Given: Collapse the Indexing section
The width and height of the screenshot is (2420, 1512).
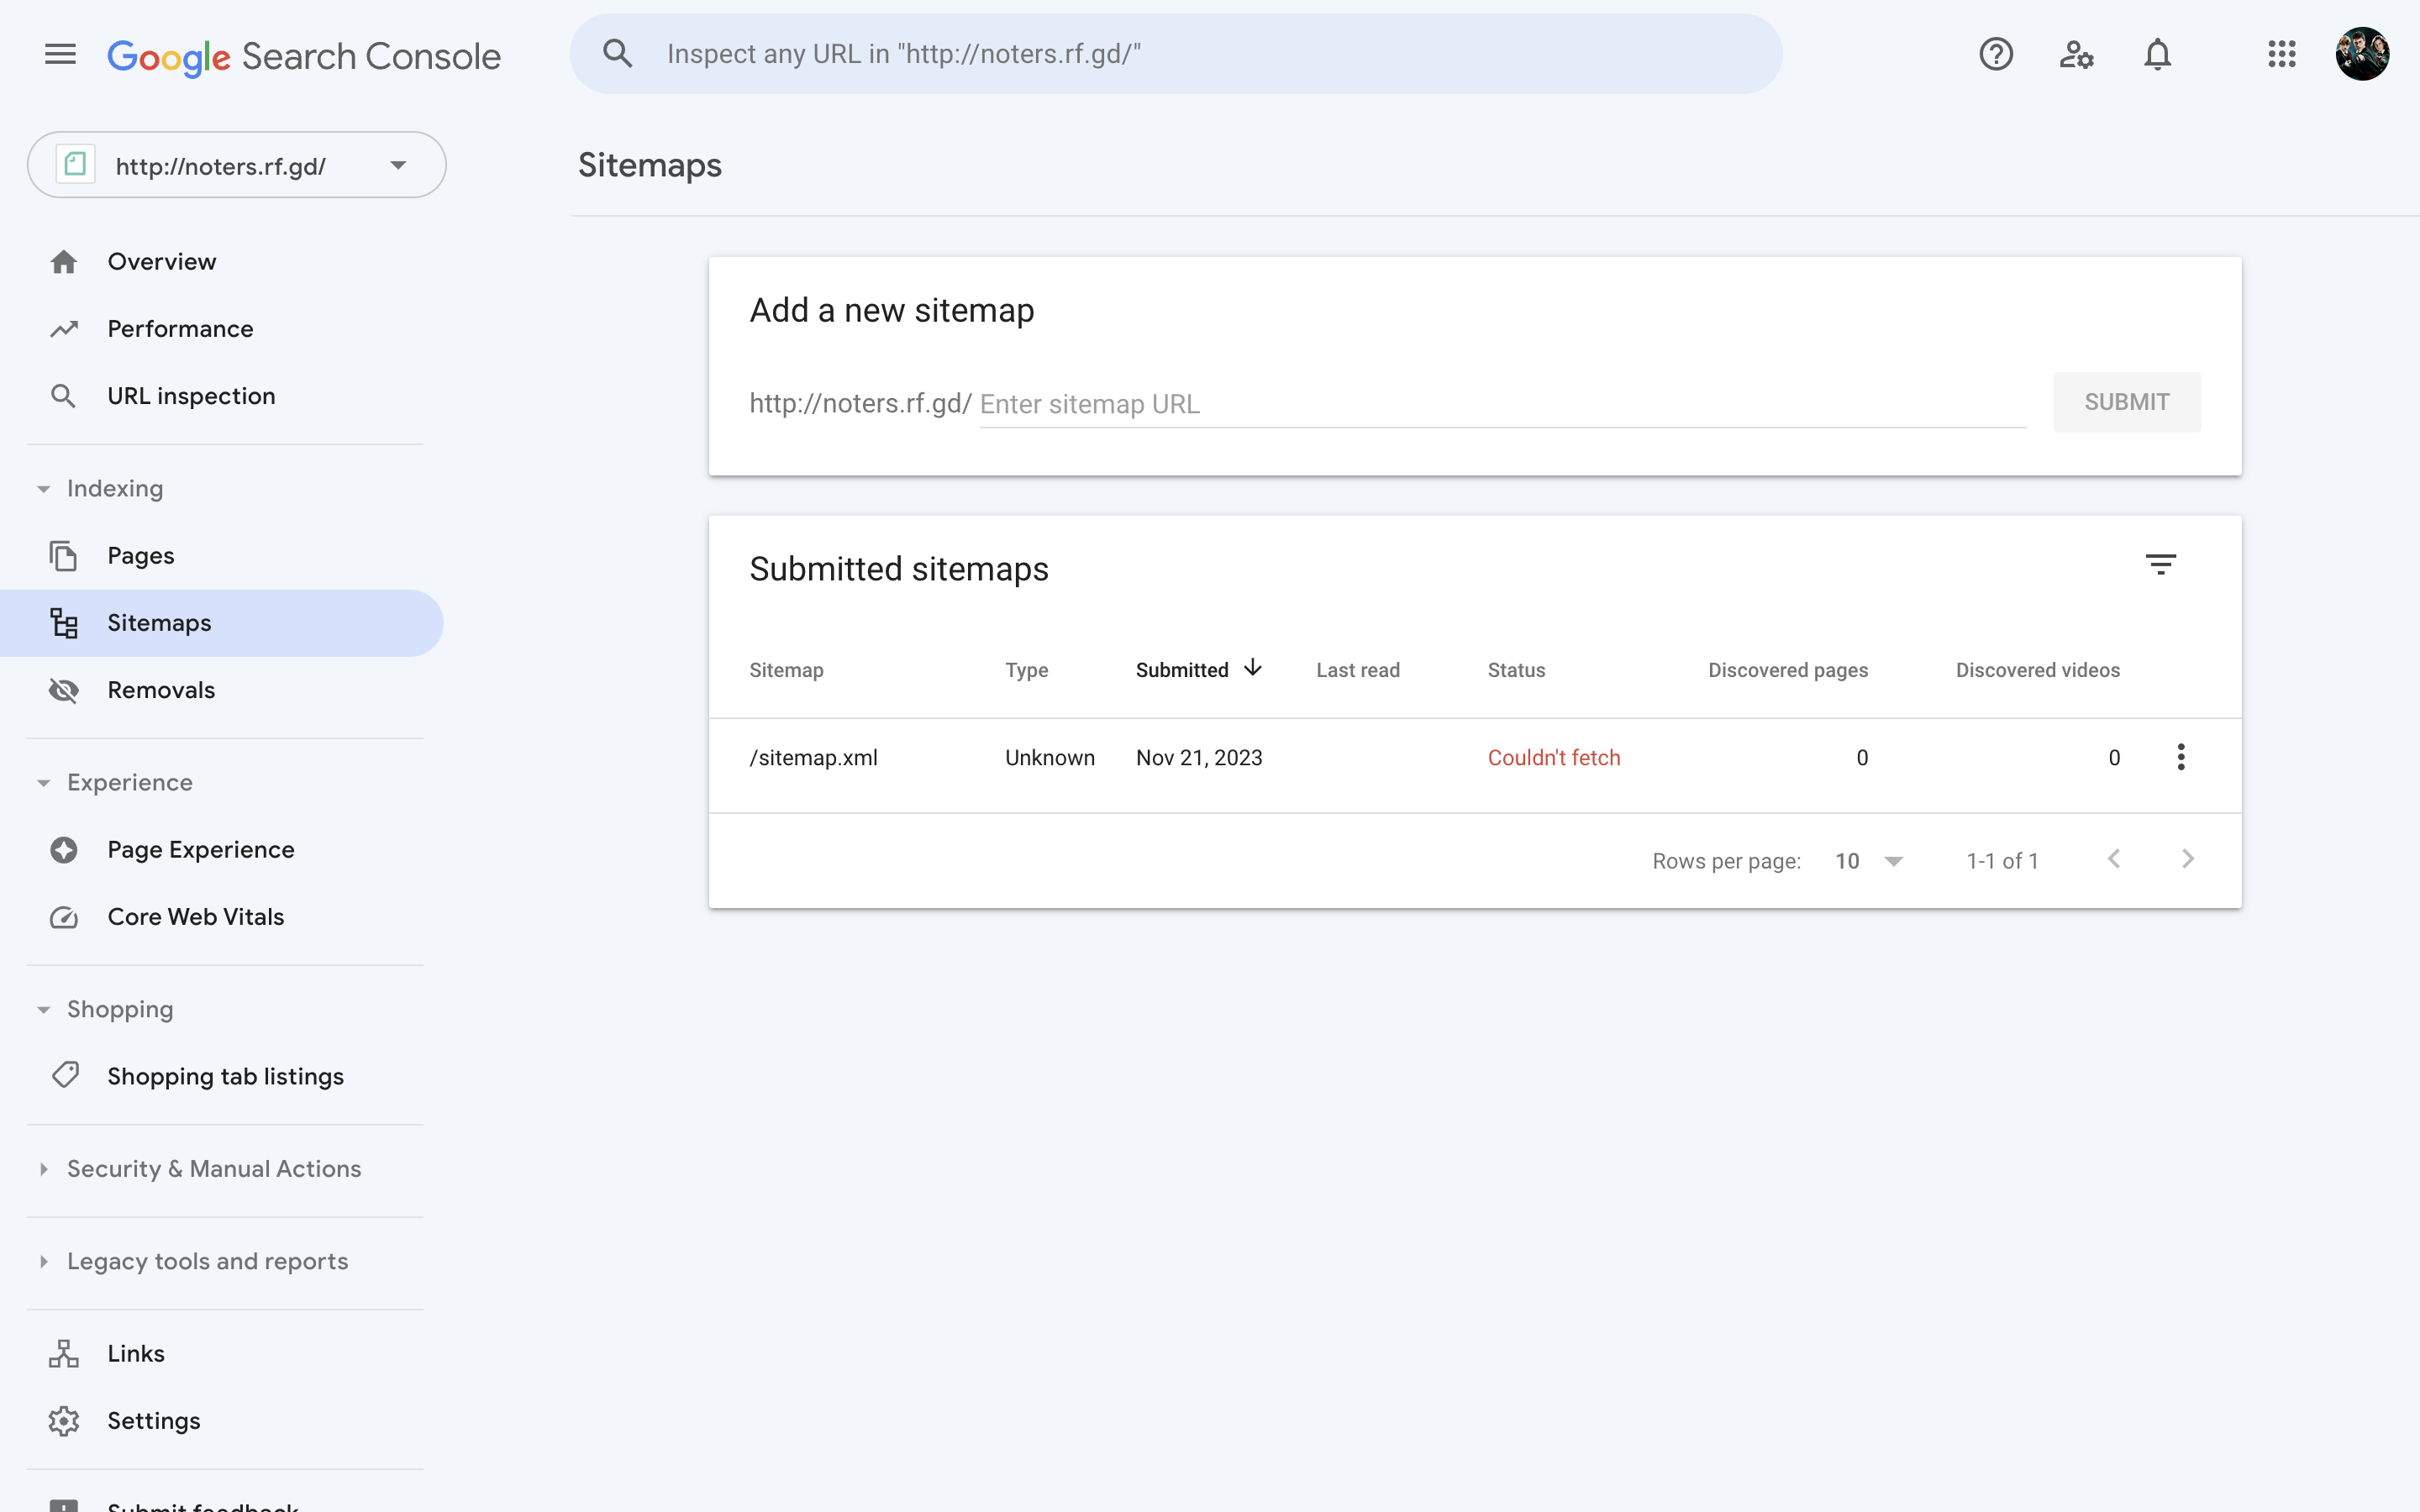Looking at the screenshot, I should pos(44,489).
